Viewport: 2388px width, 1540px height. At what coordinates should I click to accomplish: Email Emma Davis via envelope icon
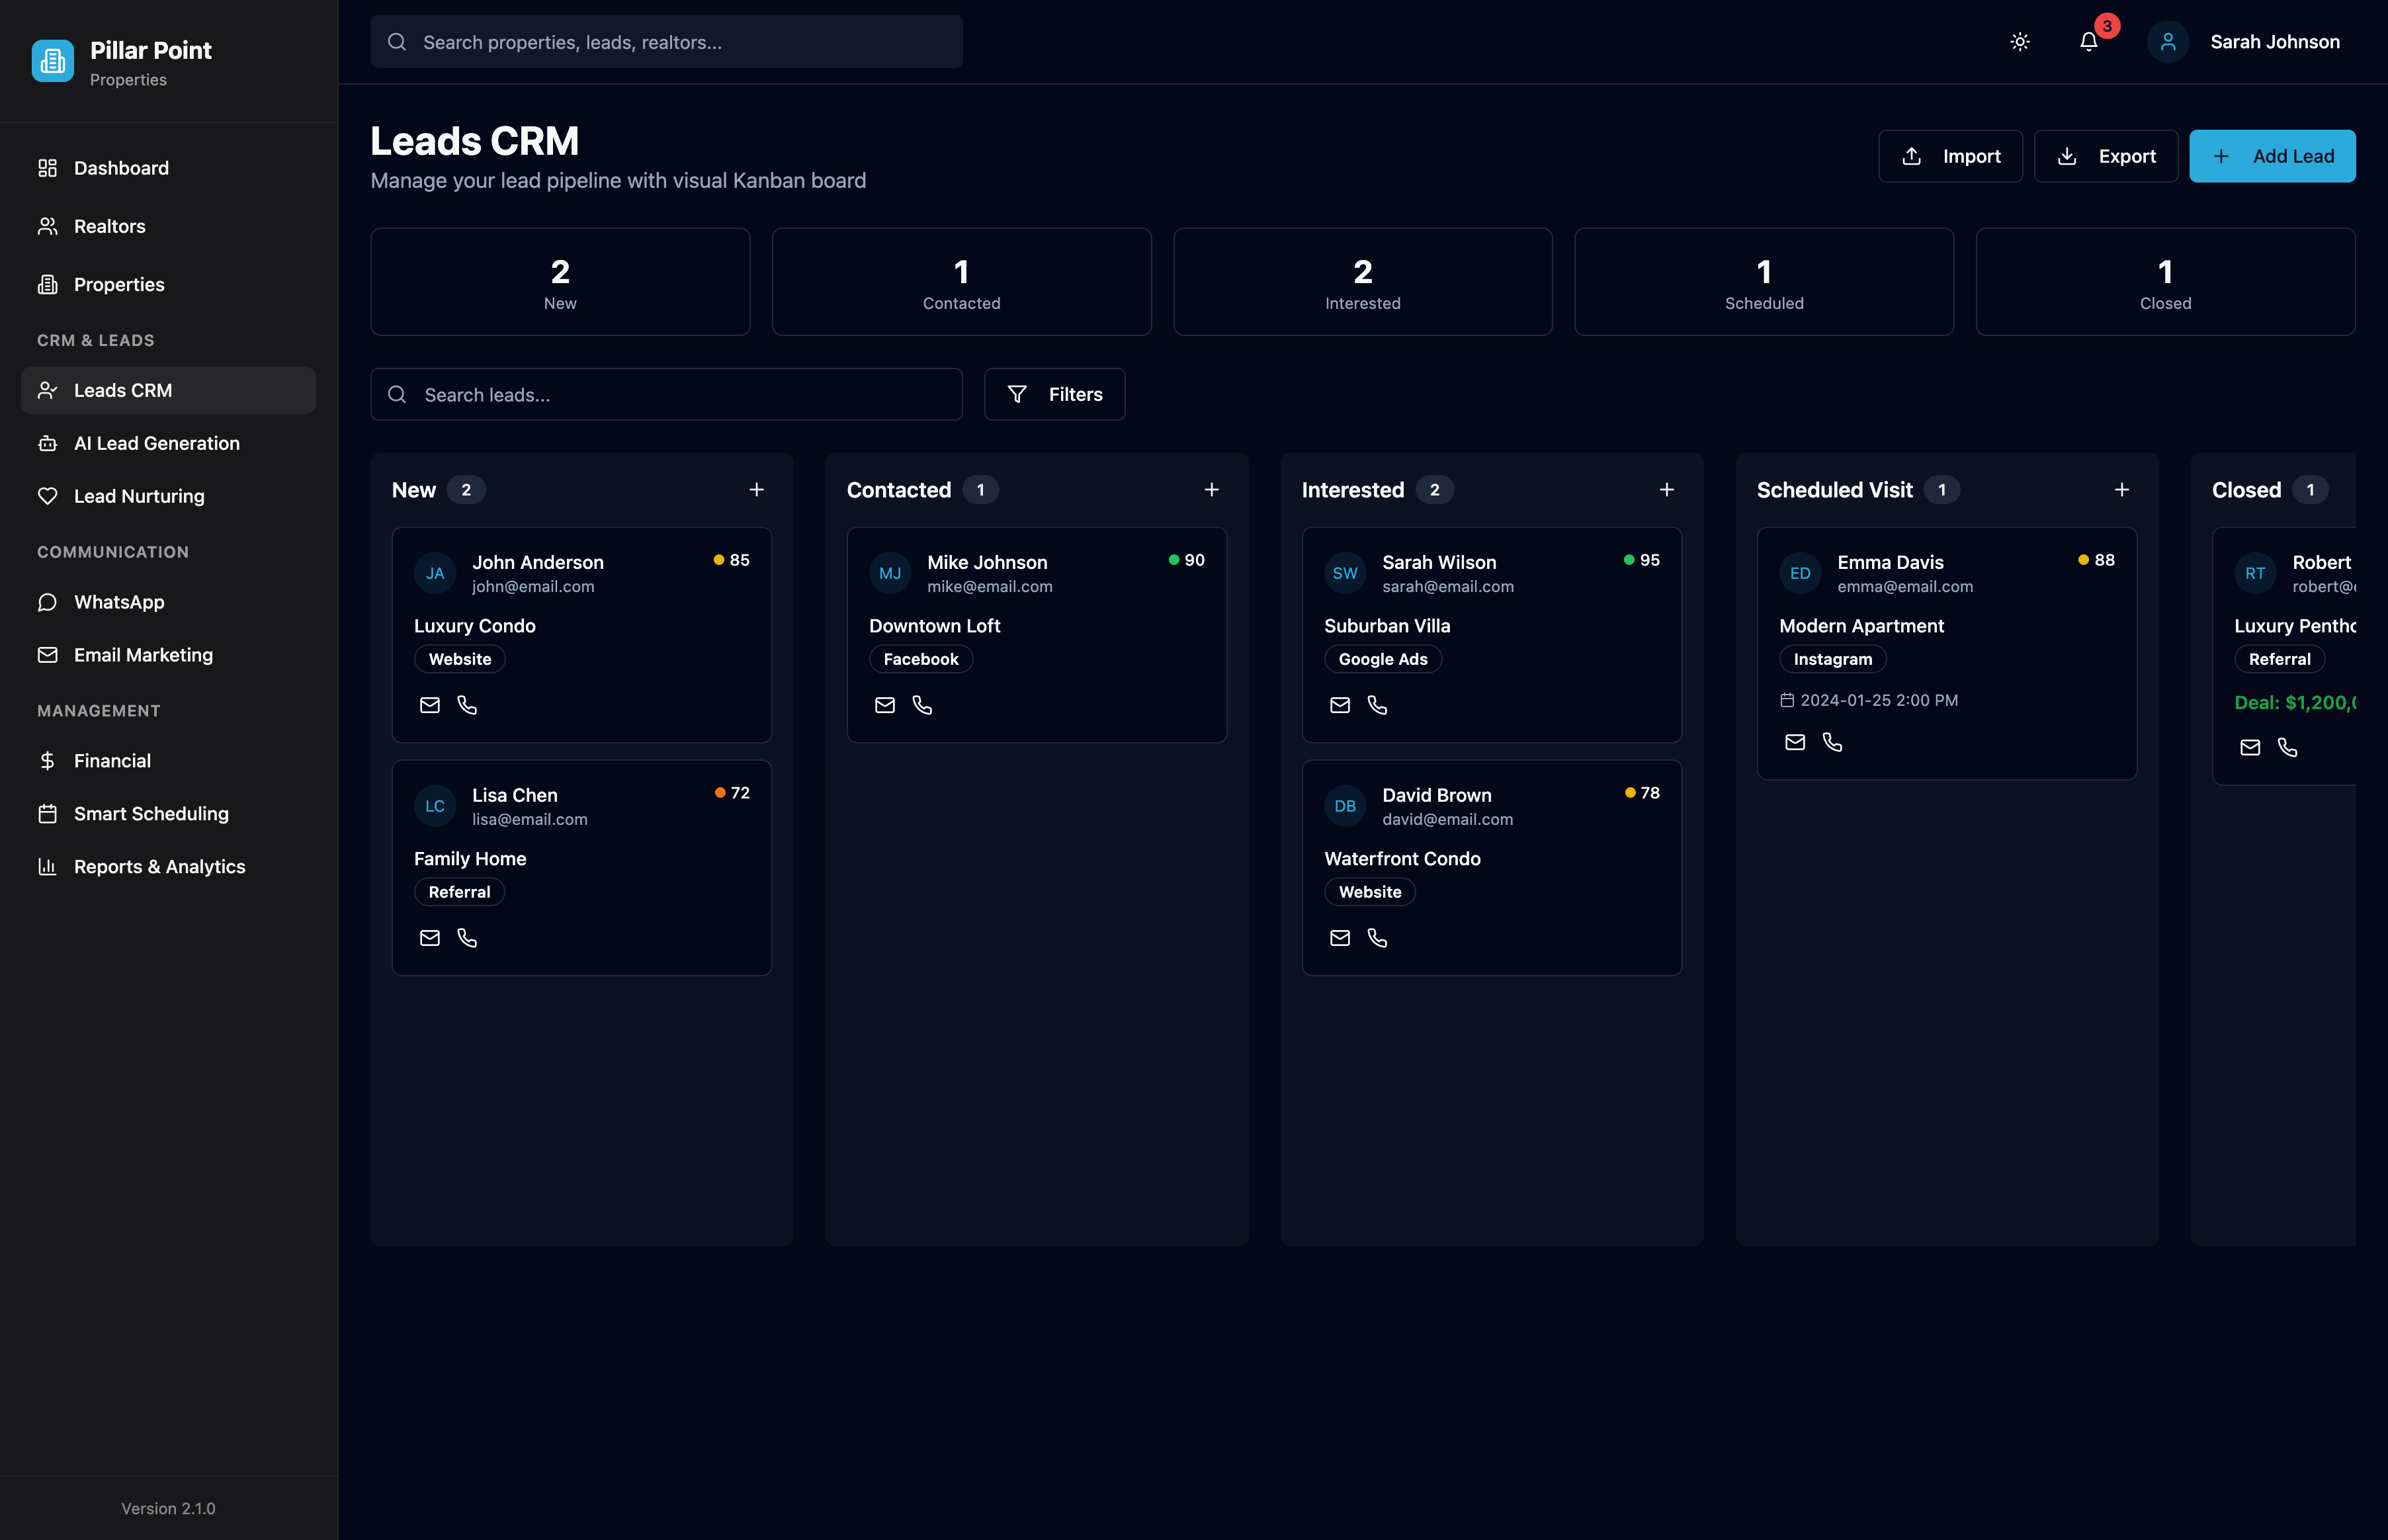1795,742
